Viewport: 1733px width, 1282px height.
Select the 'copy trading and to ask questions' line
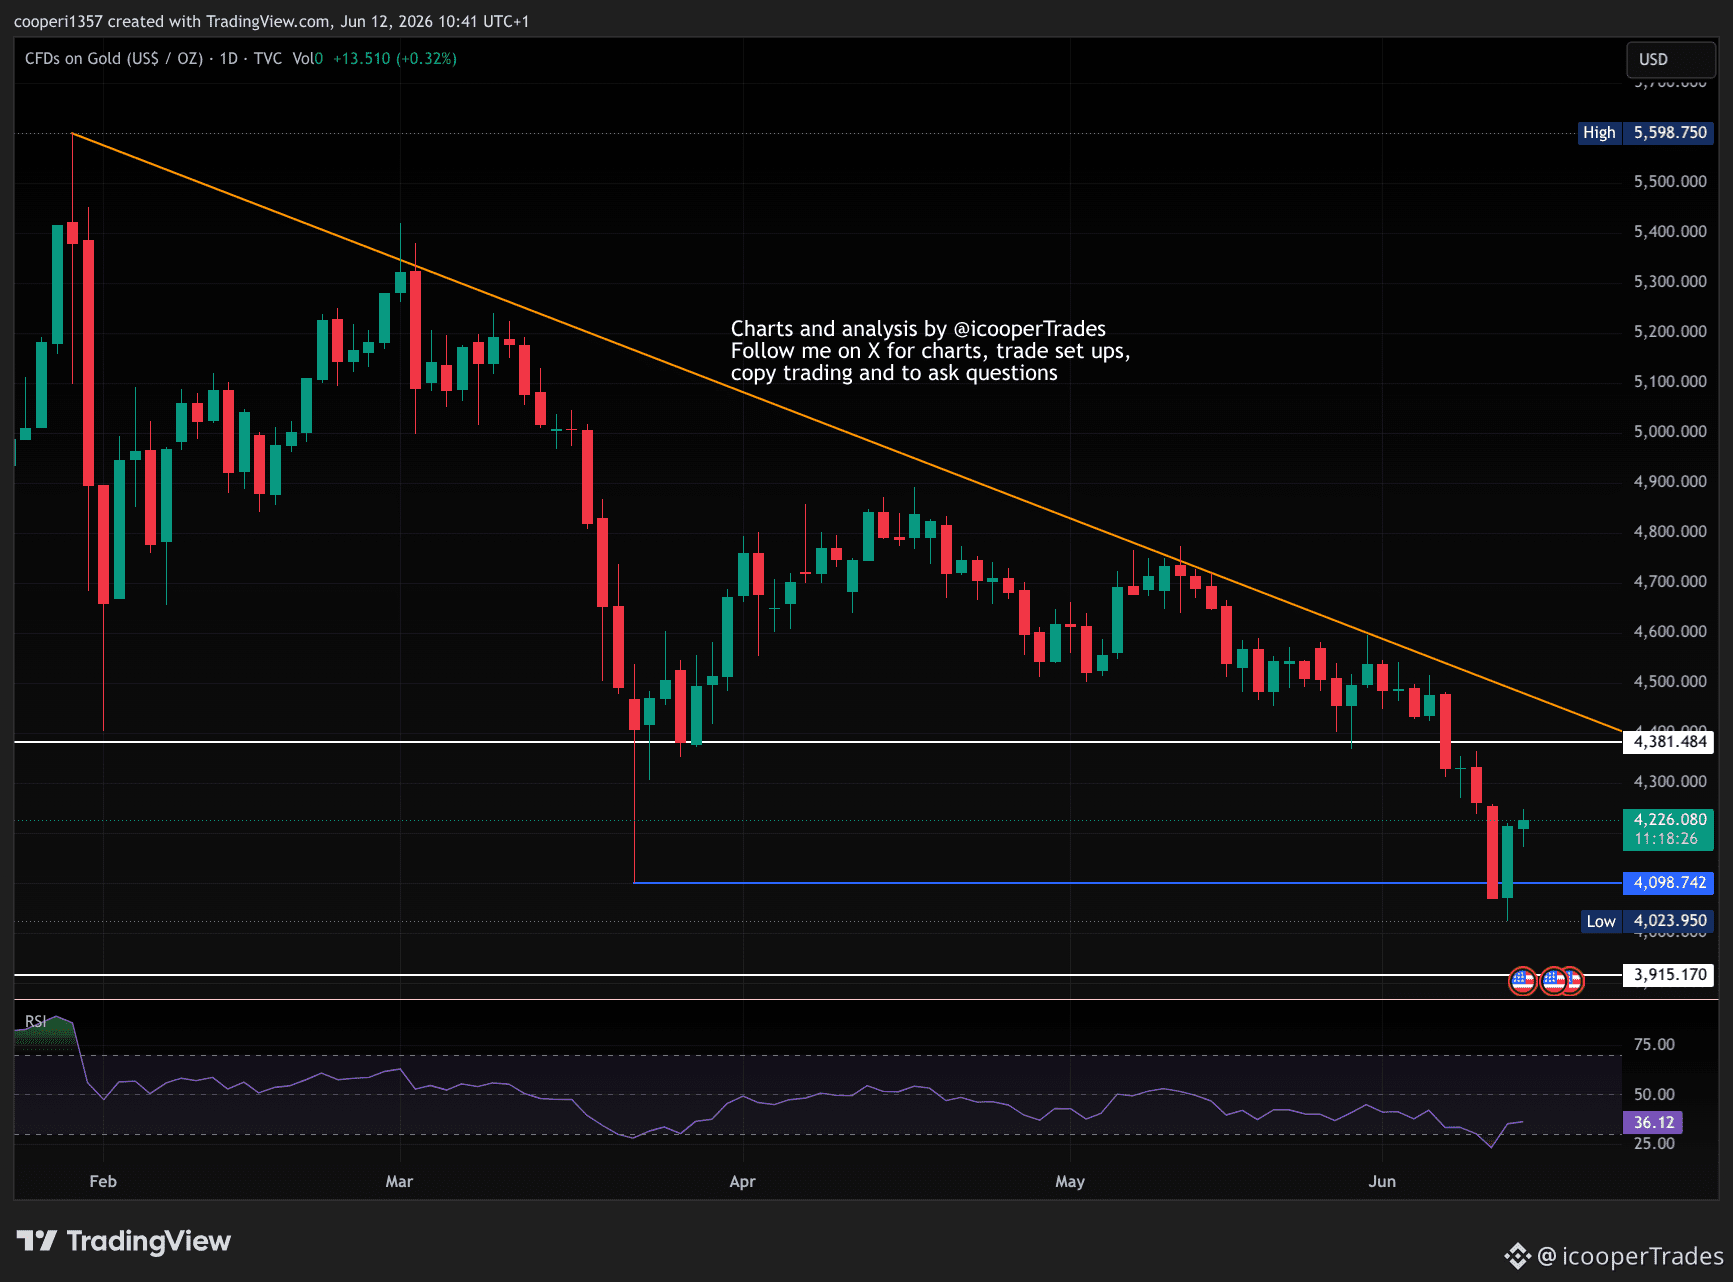click(x=894, y=373)
